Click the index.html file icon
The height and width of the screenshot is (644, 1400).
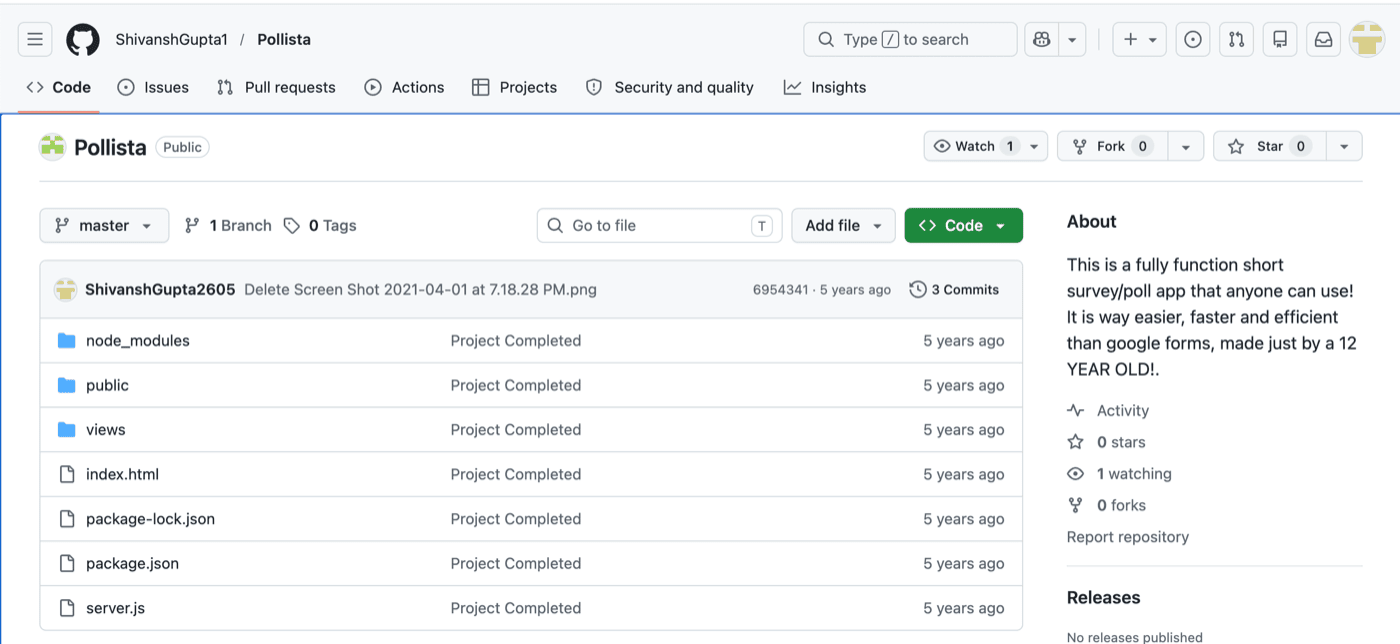67,474
